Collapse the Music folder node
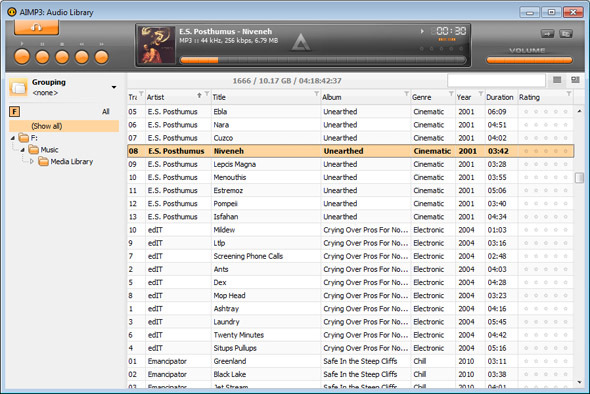This screenshot has height=394, width=590. (x=22, y=150)
